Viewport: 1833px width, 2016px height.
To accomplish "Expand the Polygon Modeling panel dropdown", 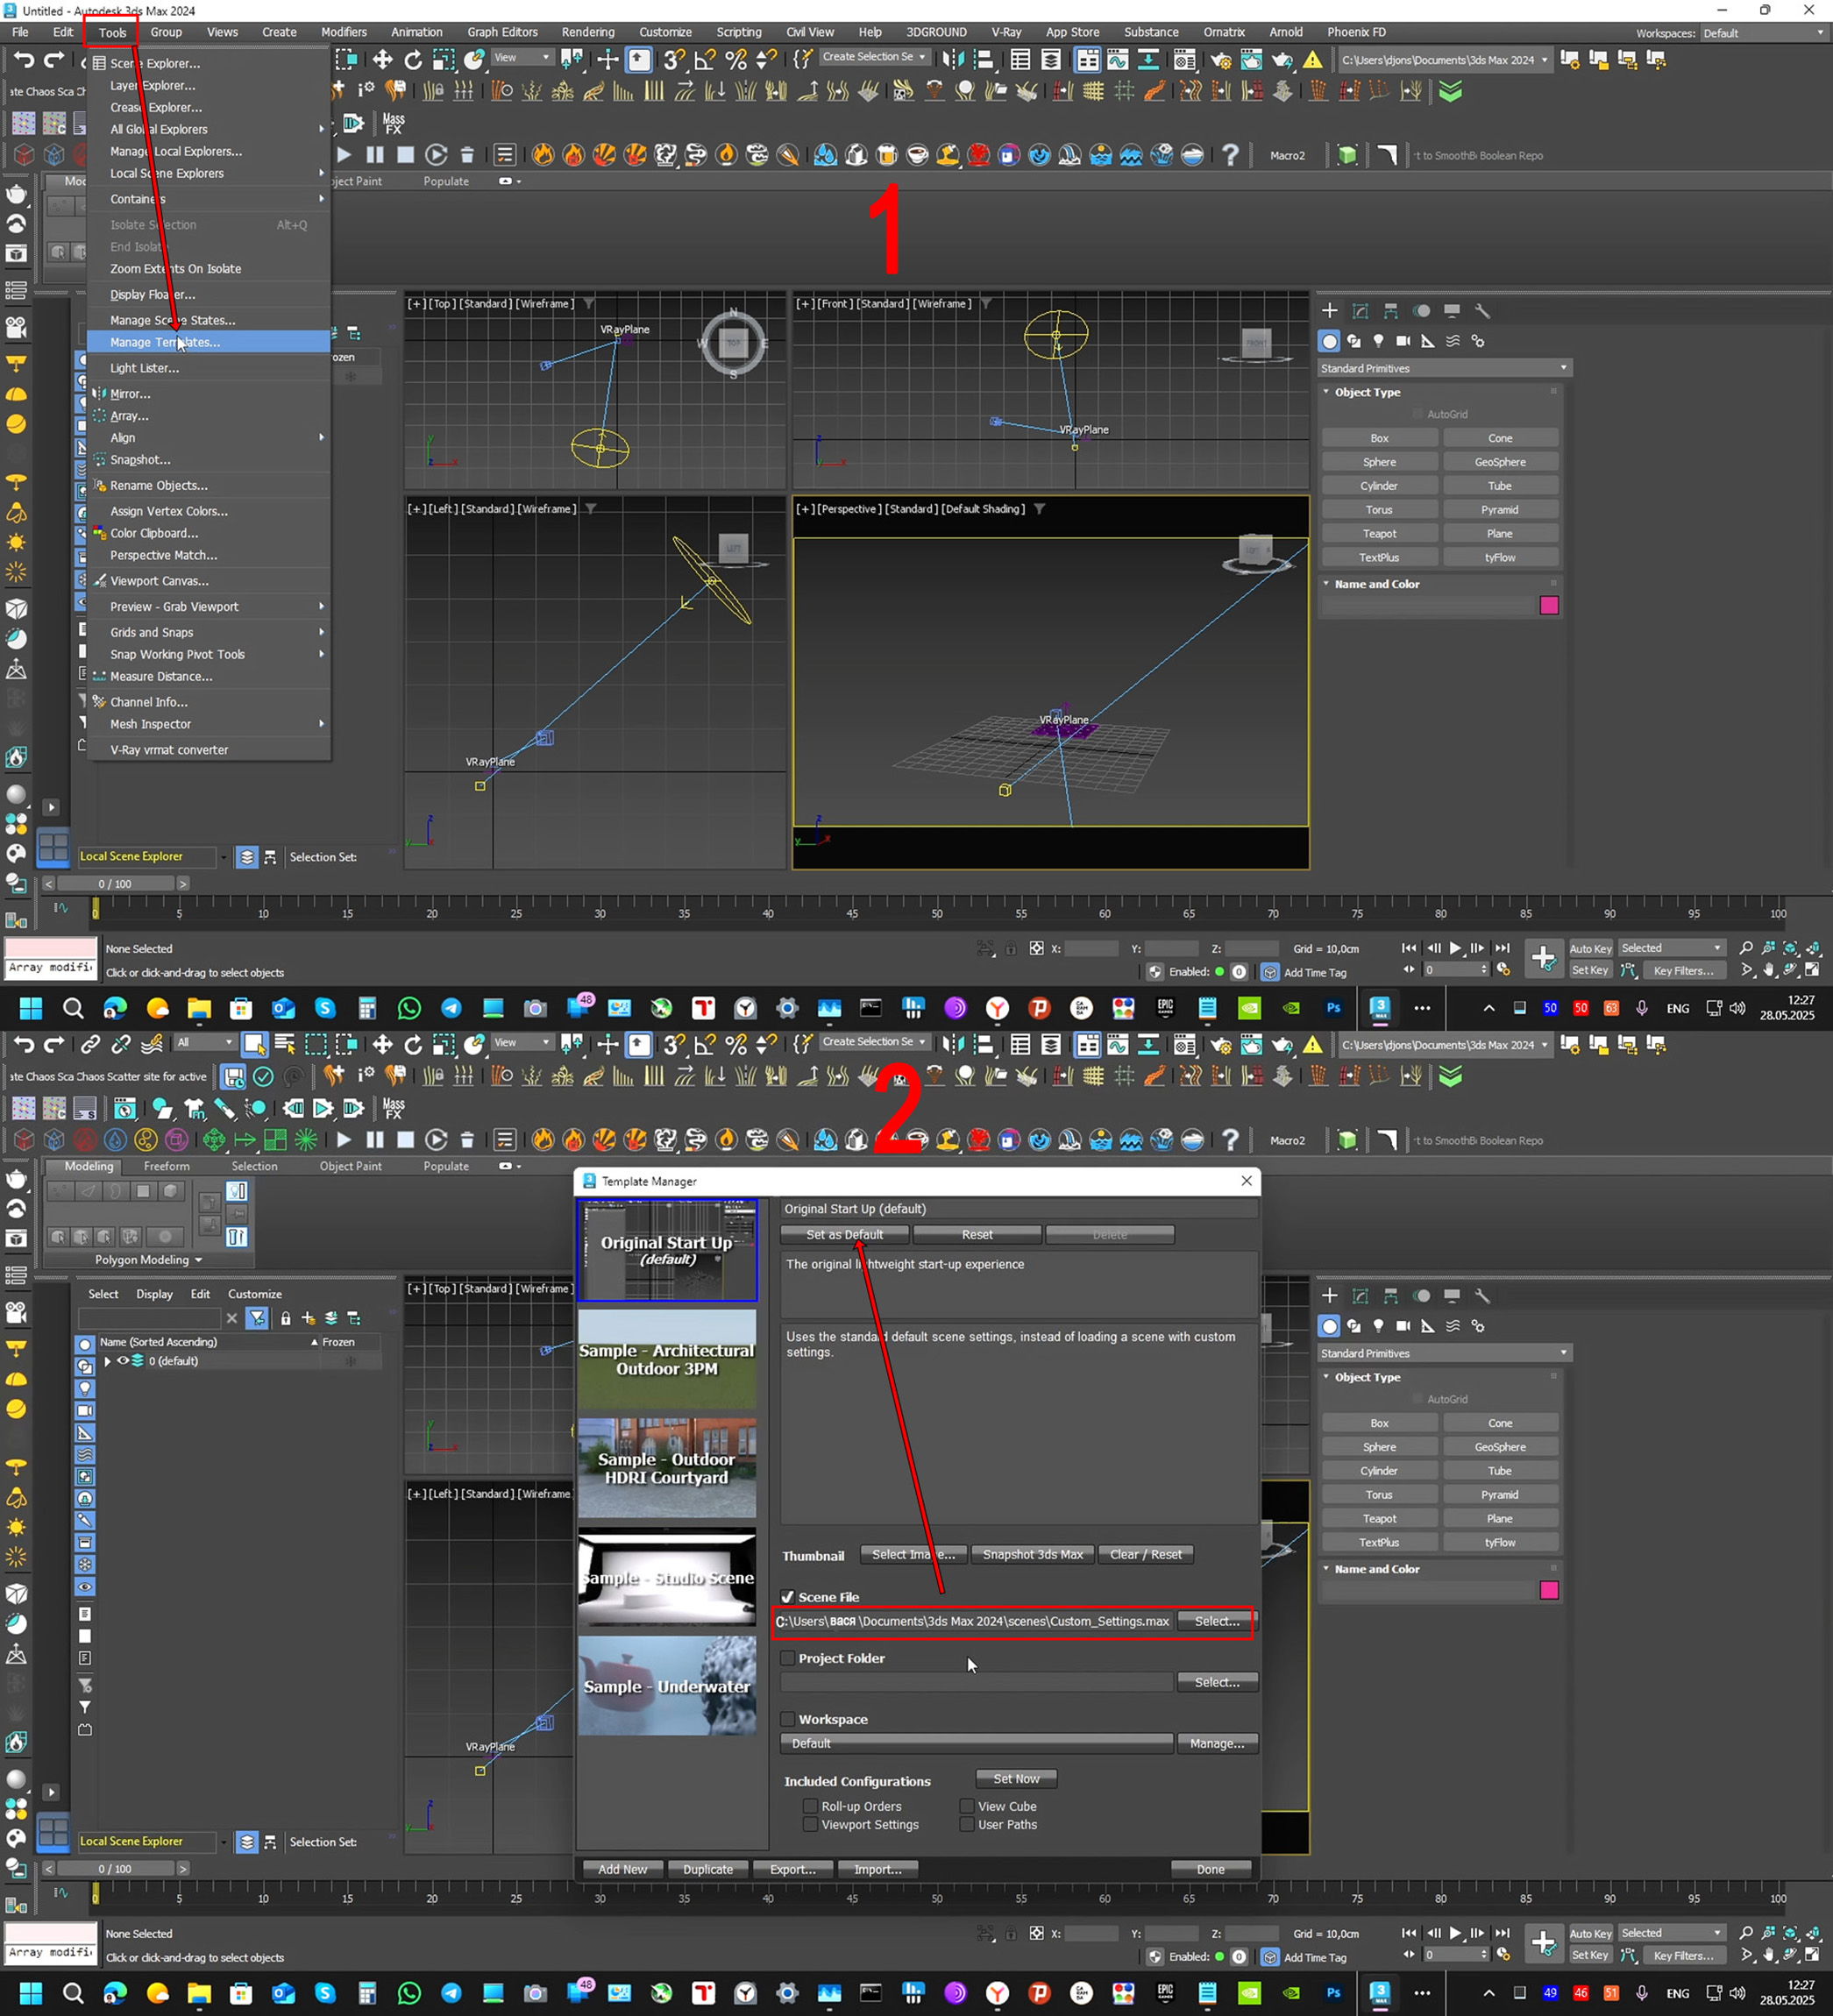I will click(x=148, y=1260).
